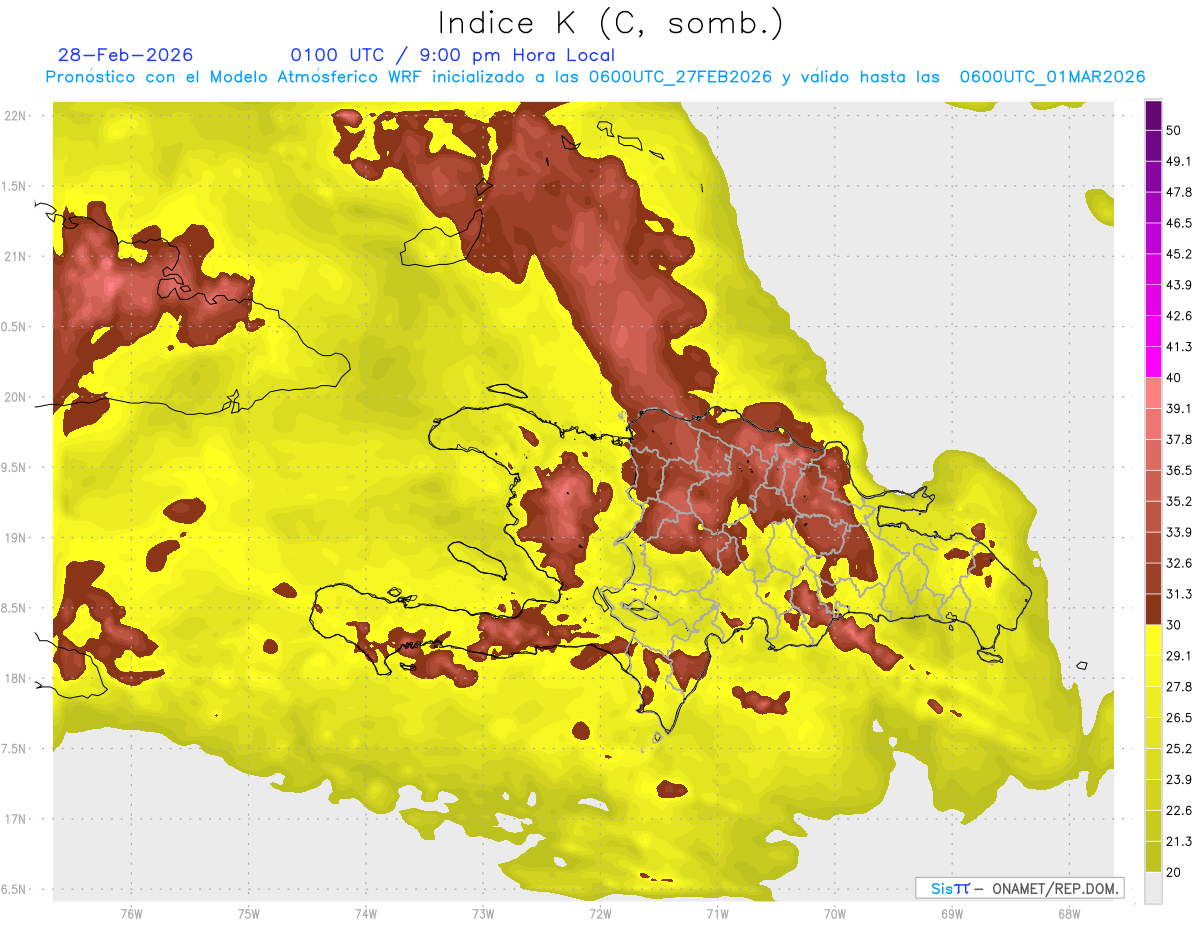The height and width of the screenshot is (927, 1200).
Task: Click the "18N" latitude label
Action: (17, 678)
